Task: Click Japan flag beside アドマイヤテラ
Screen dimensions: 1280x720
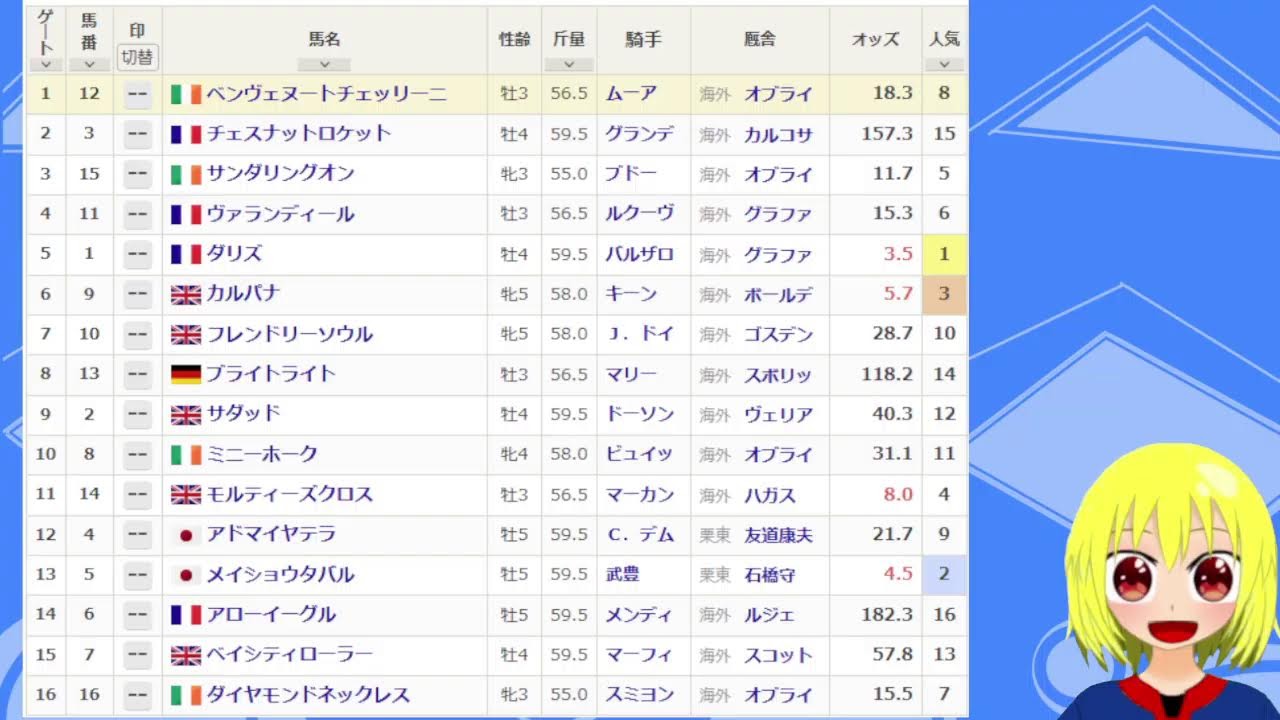Action: 186,535
